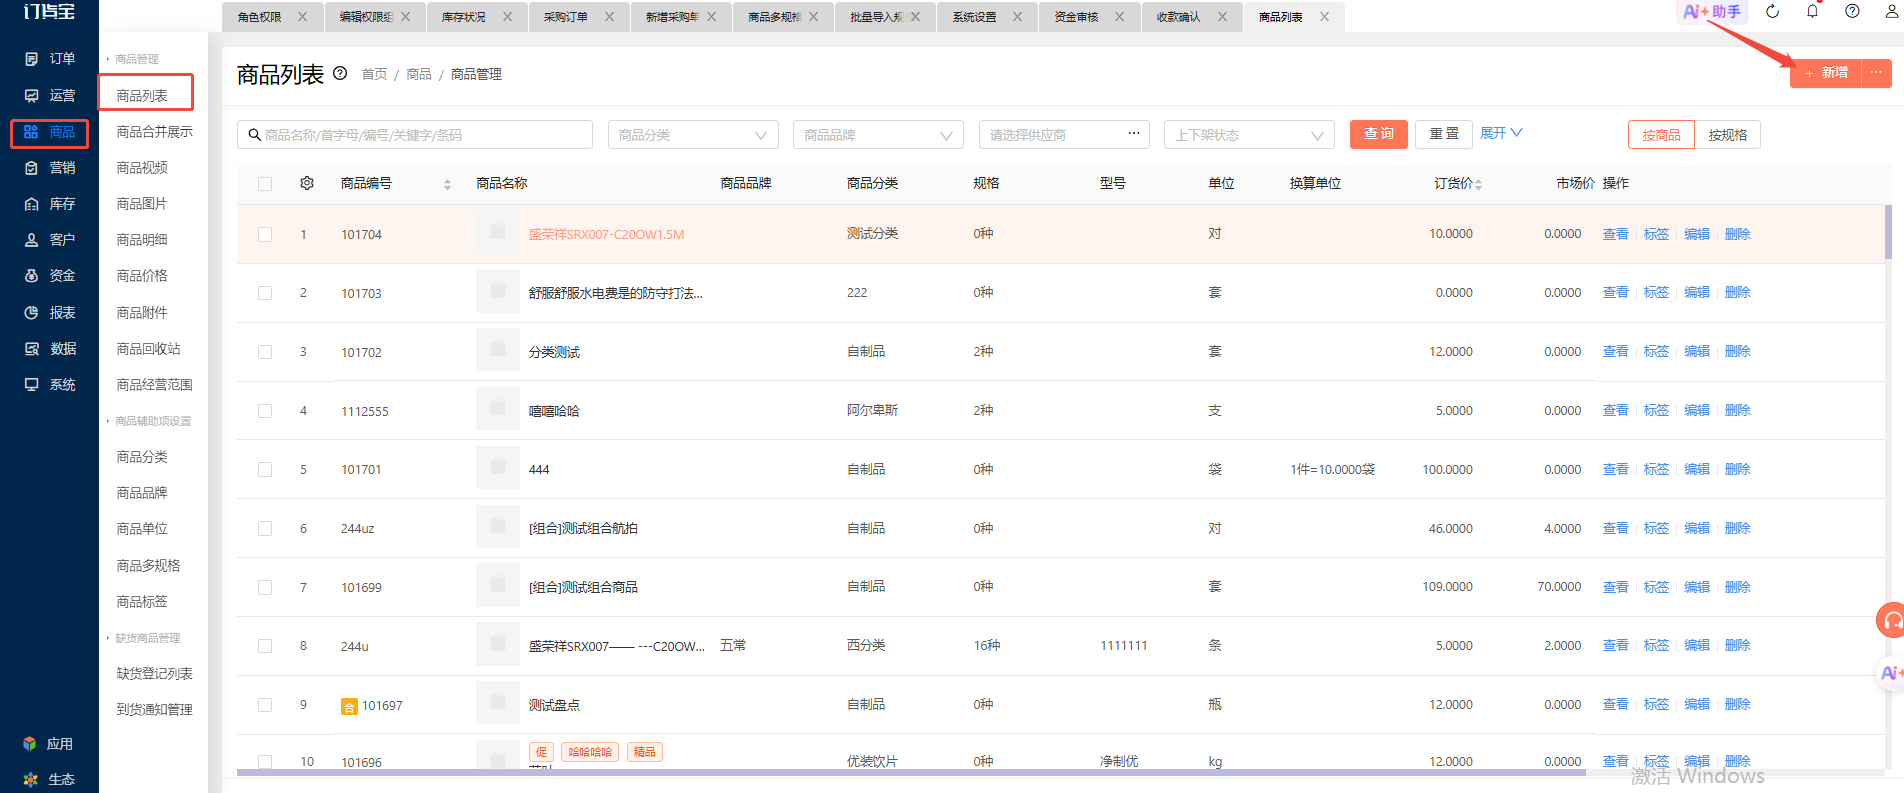Open 商品价格 in the submenu

click(142, 276)
